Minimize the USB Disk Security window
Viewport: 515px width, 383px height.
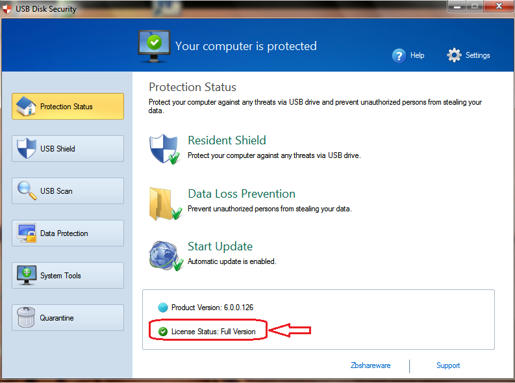pyautogui.click(x=457, y=6)
